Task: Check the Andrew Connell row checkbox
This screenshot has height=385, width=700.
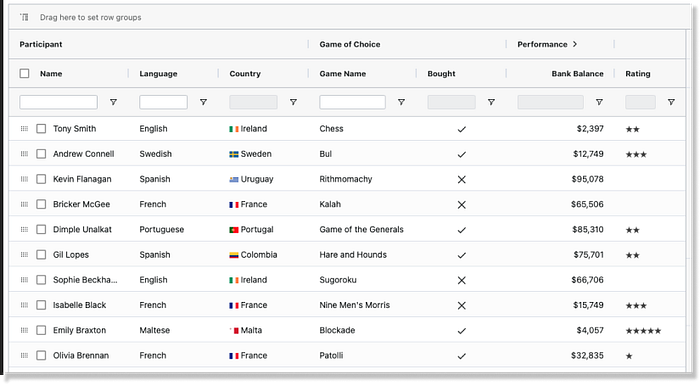Action: point(41,154)
